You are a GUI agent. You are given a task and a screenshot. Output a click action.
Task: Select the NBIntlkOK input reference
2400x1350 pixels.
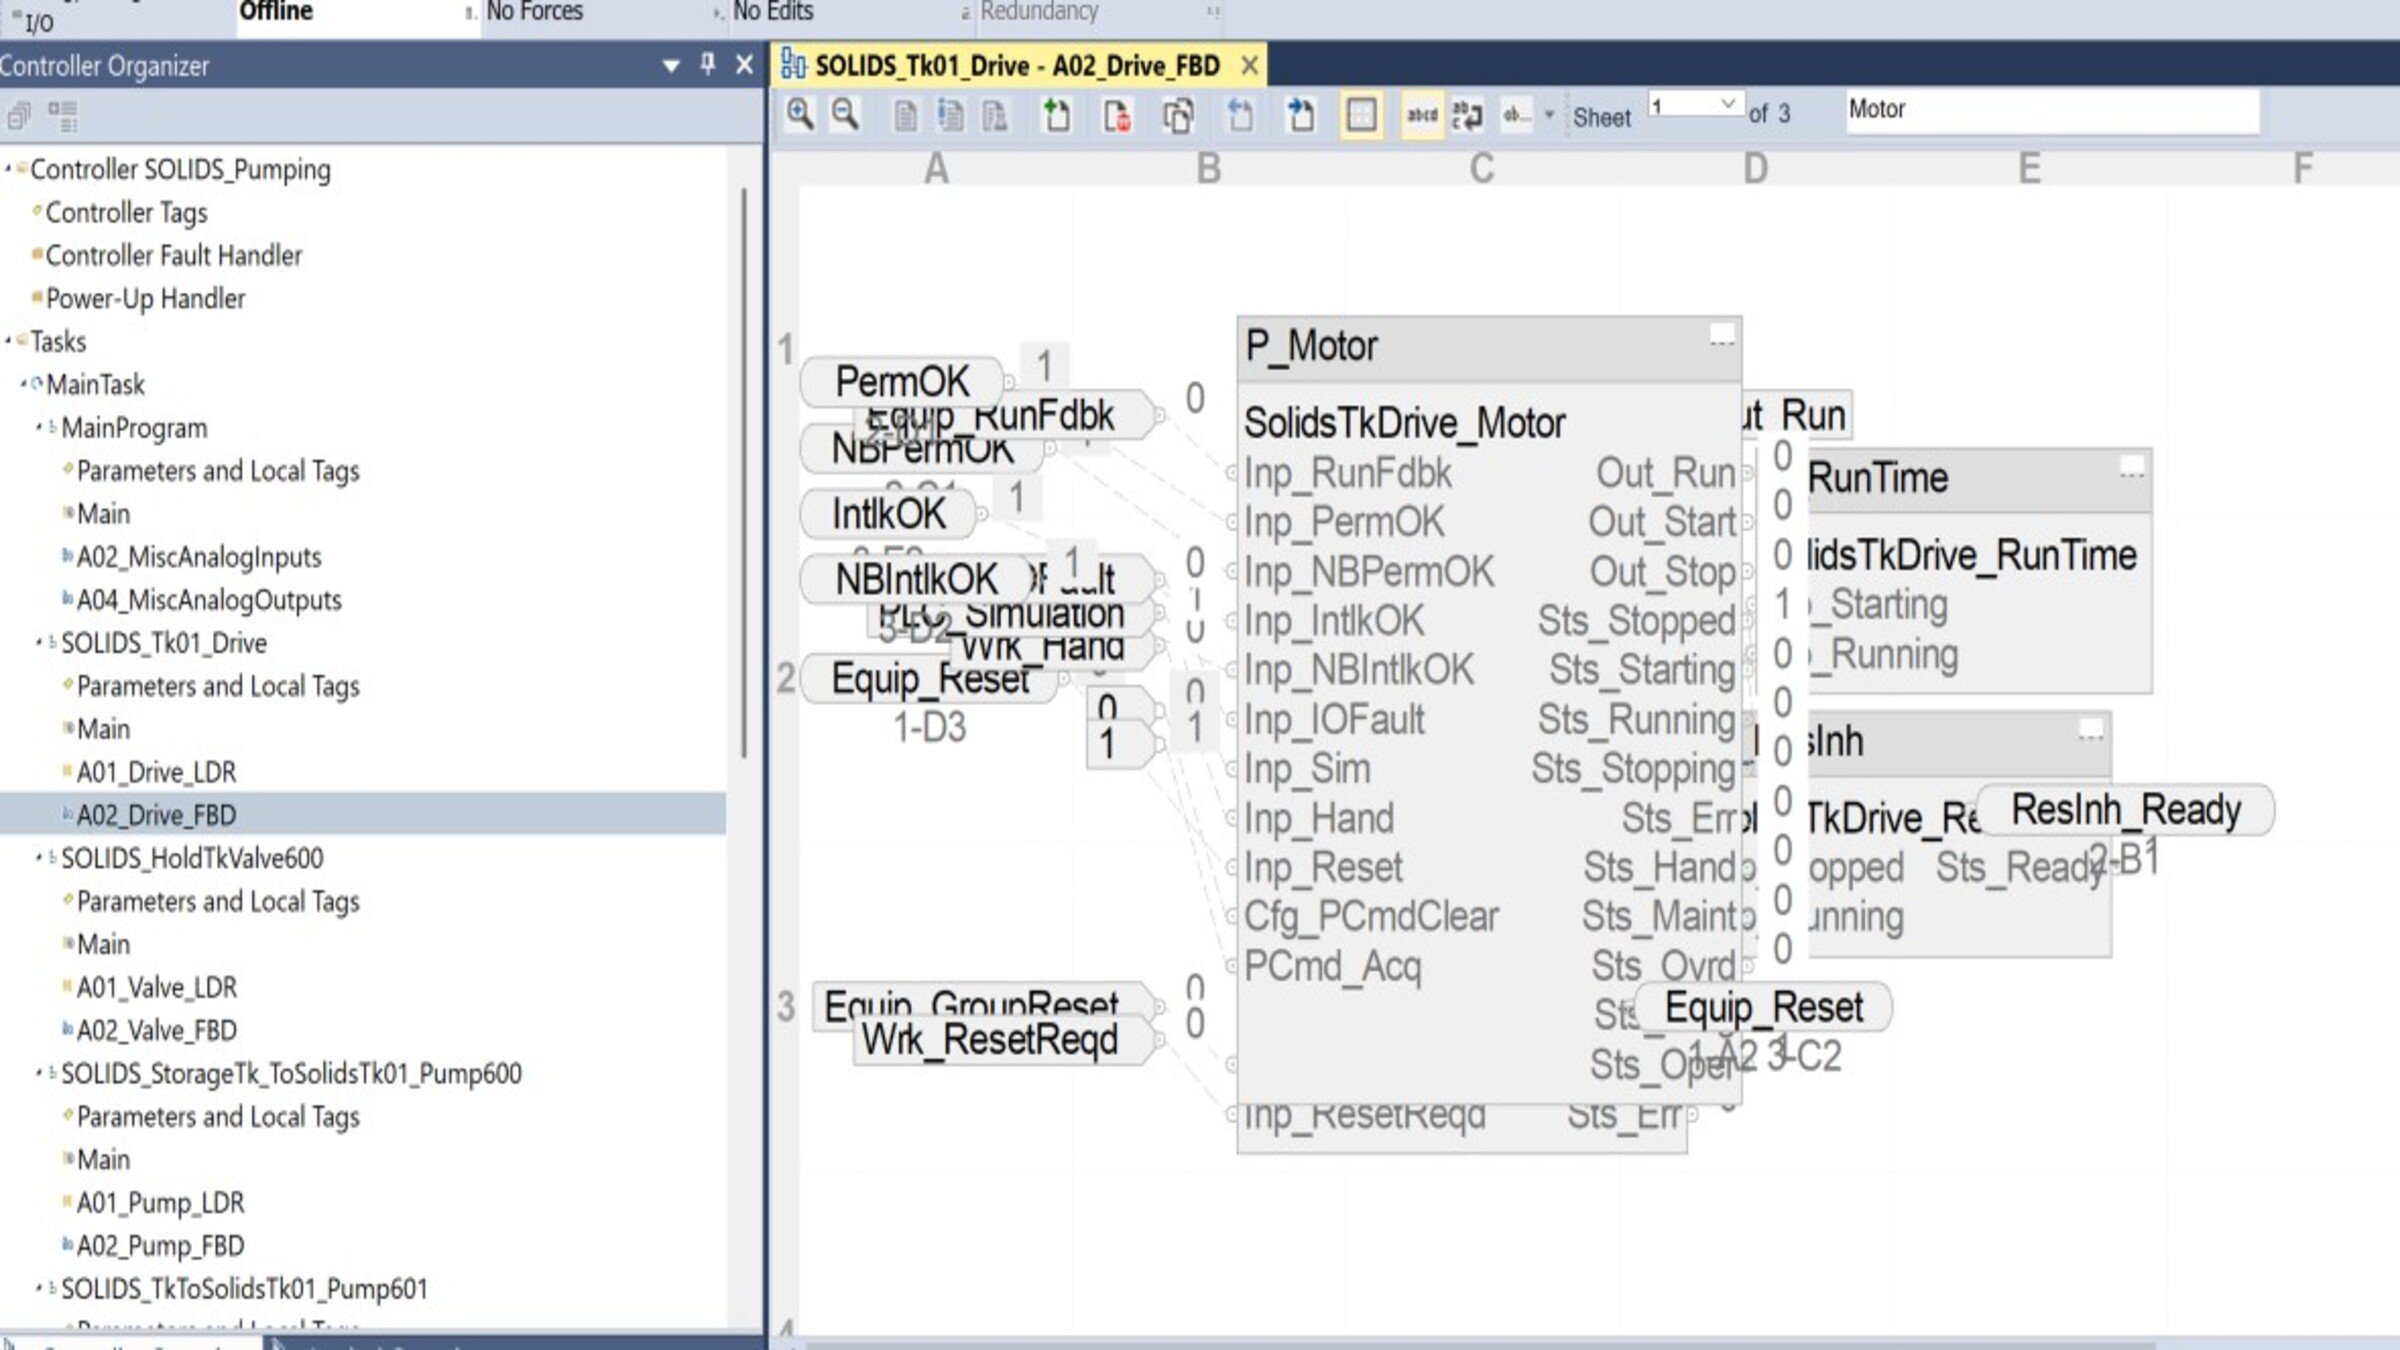(x=915, y=579)
